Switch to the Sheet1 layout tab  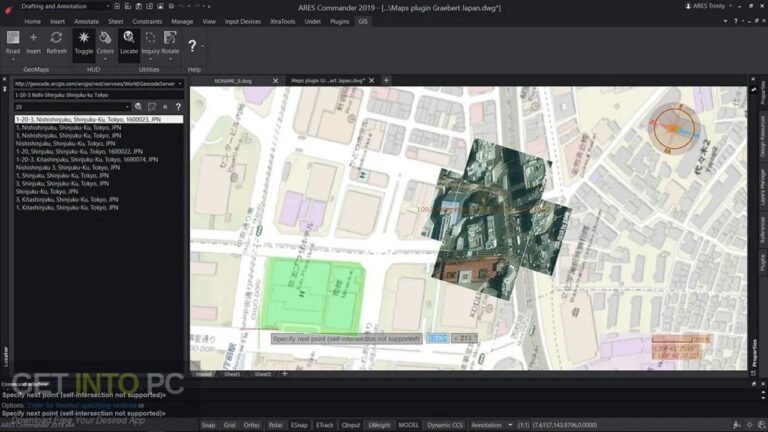(x=232, y=374)
